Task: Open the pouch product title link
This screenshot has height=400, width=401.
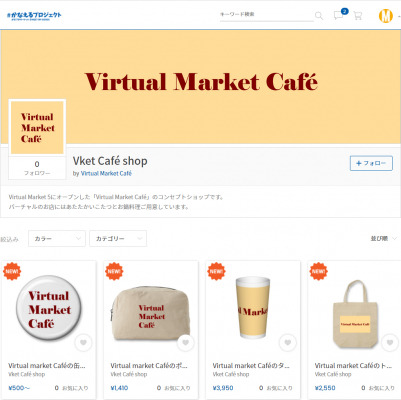Action: 149,366
